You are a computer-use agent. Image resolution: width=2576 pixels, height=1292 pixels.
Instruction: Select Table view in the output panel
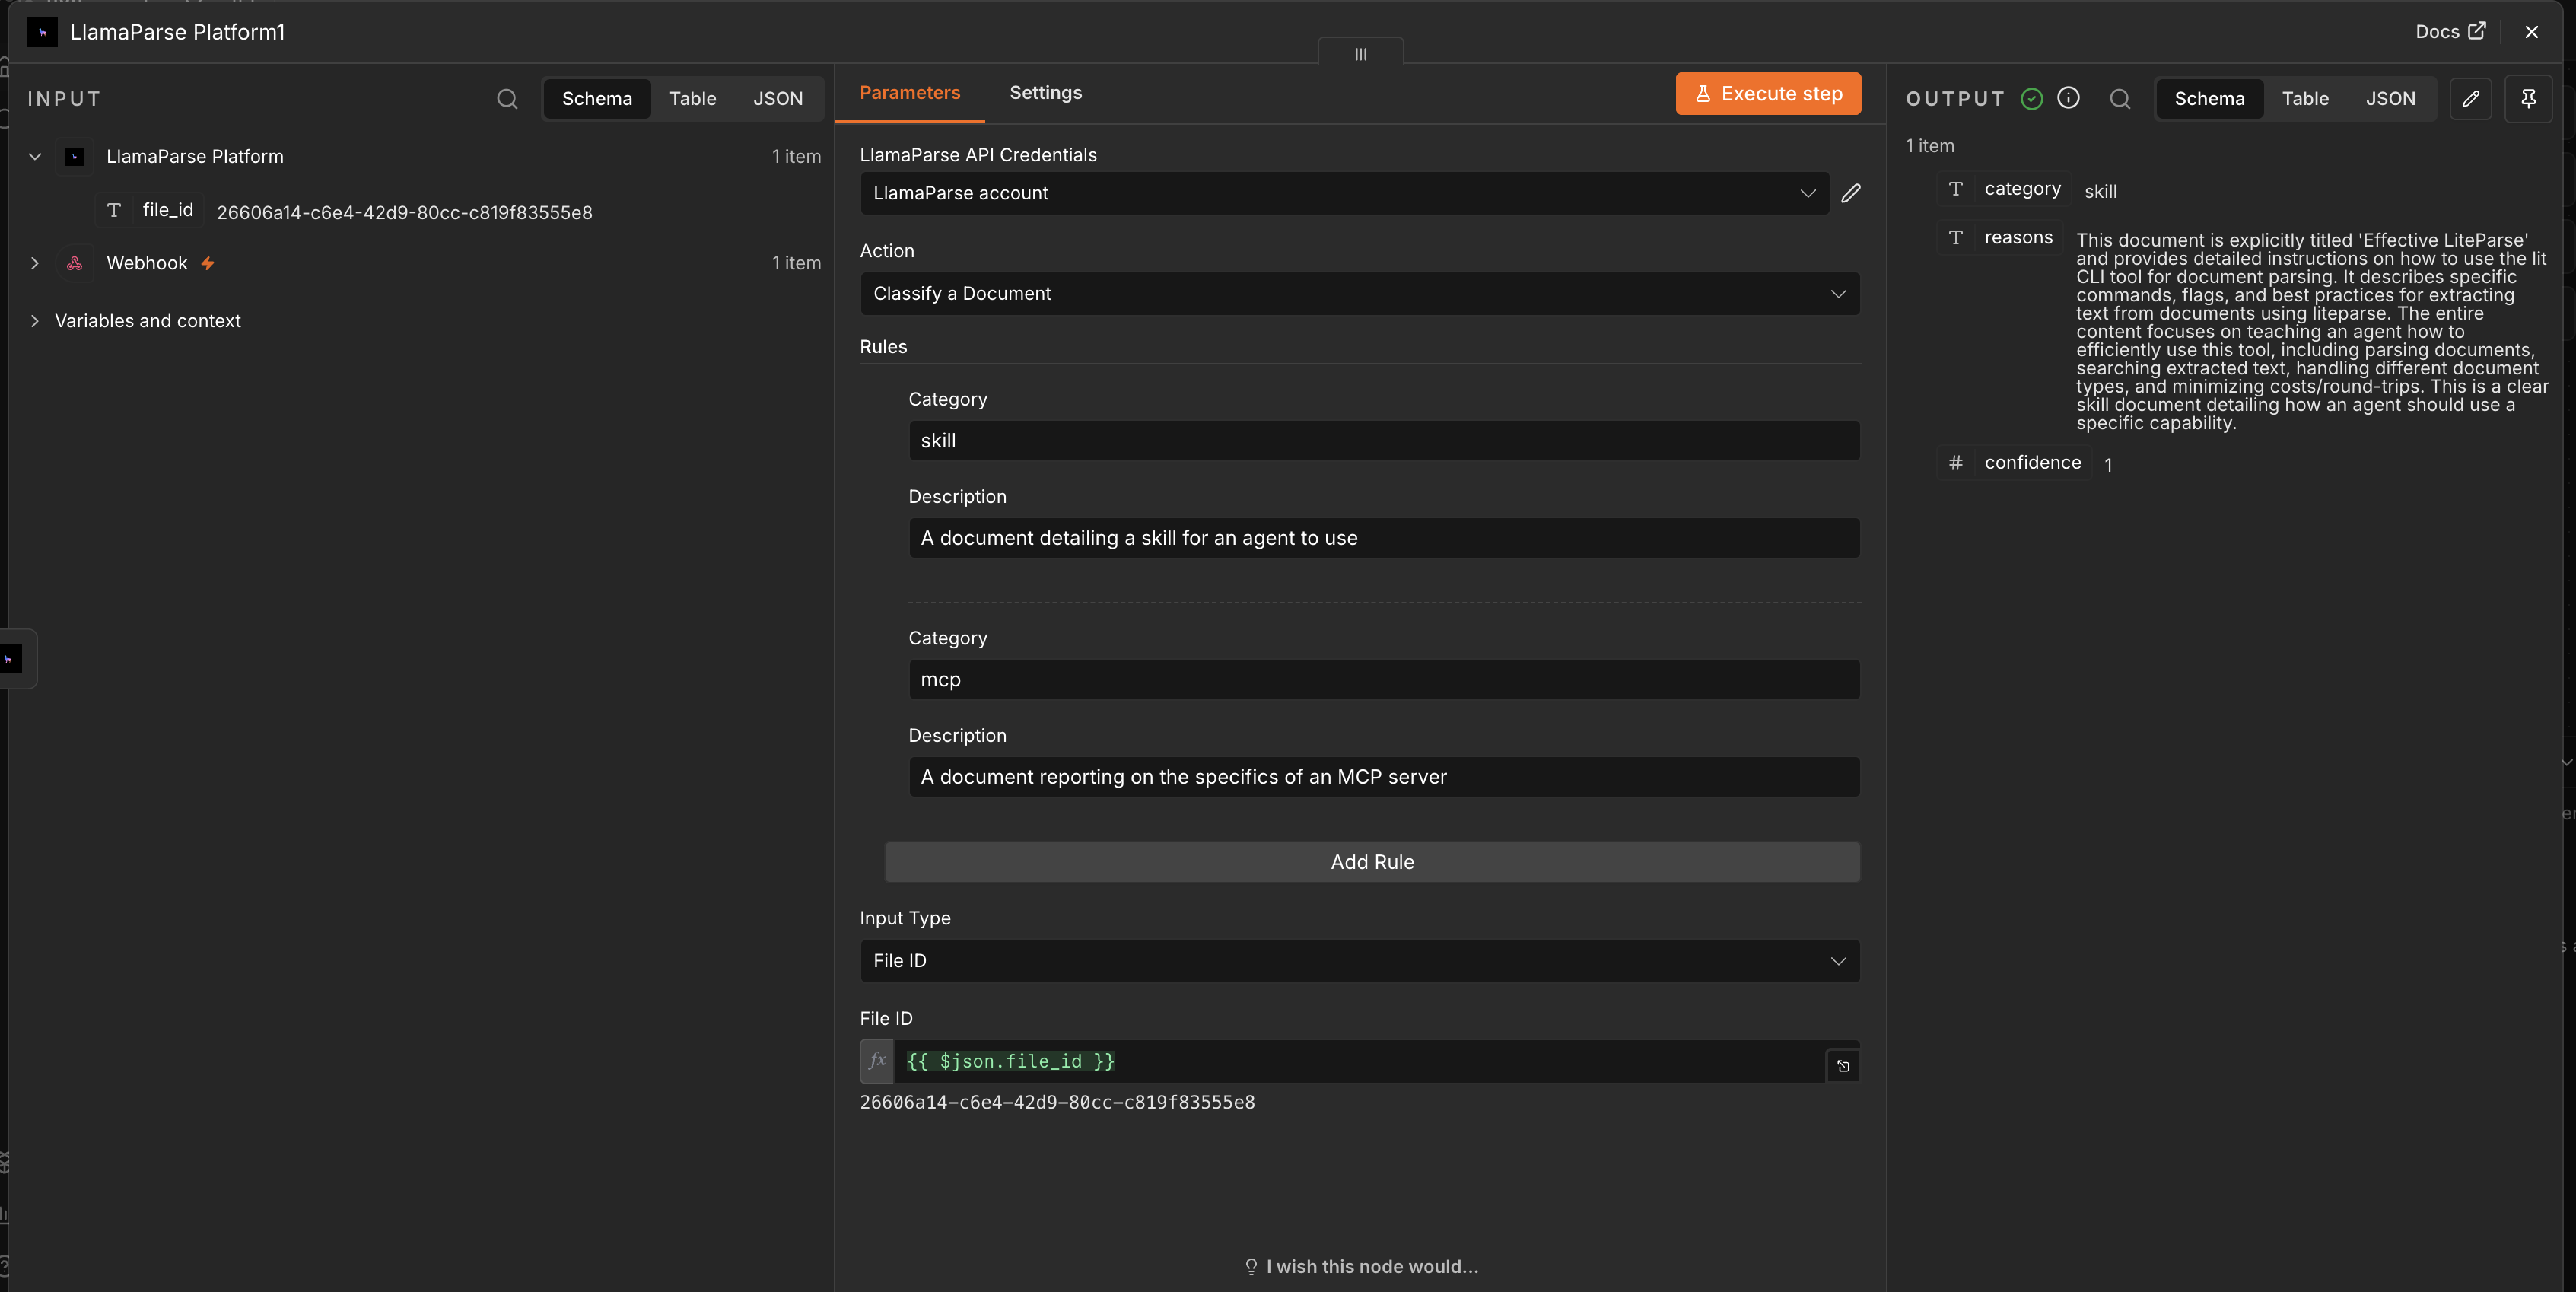point(2305,99)
